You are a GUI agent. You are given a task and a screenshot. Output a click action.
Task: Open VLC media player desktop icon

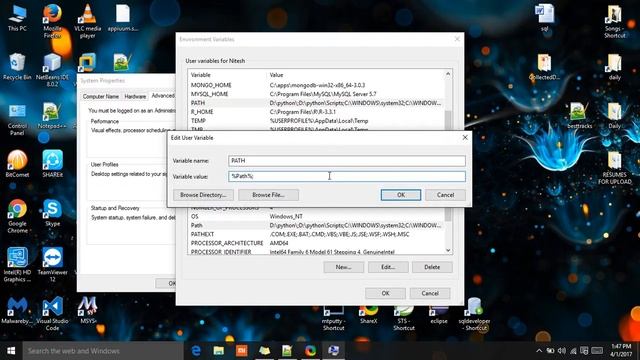click(87, 21)
